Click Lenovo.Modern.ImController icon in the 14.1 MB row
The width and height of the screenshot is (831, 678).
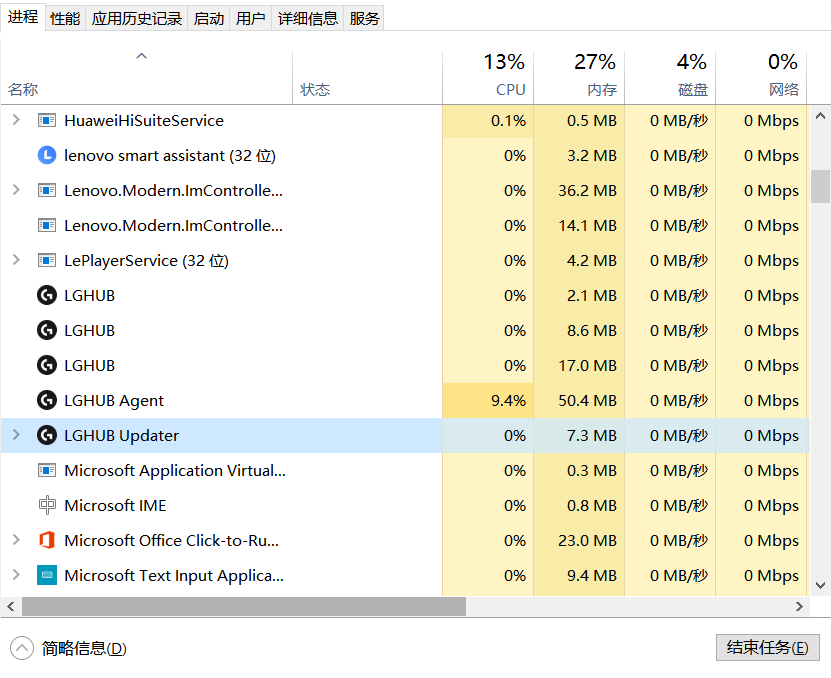(x=47, y=226)
